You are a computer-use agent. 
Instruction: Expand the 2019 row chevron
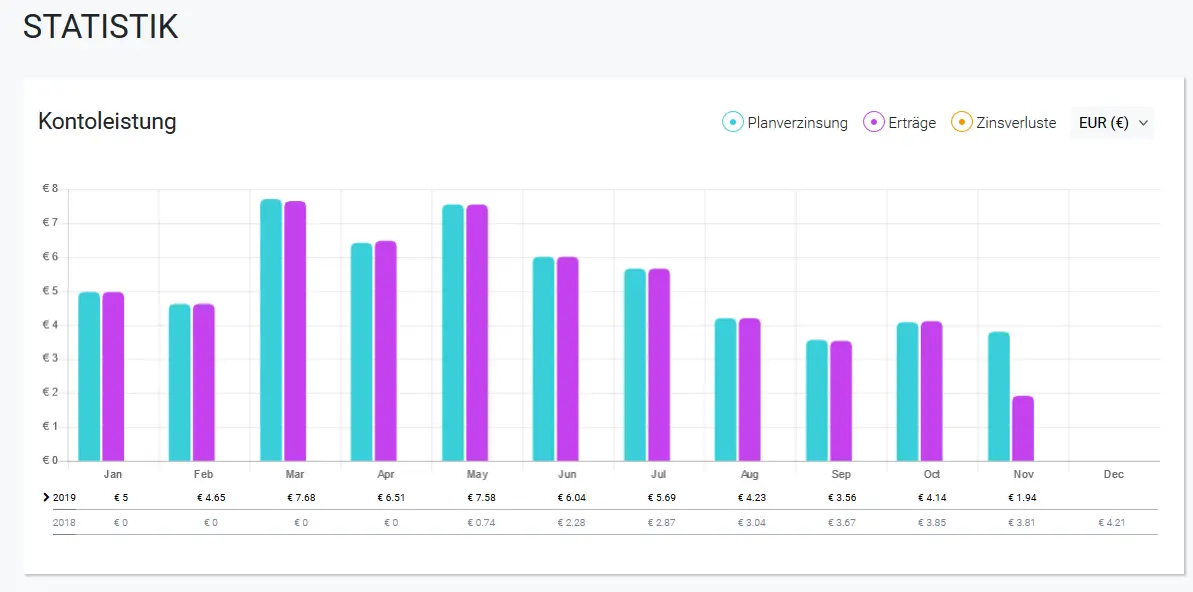click(47, 498)
